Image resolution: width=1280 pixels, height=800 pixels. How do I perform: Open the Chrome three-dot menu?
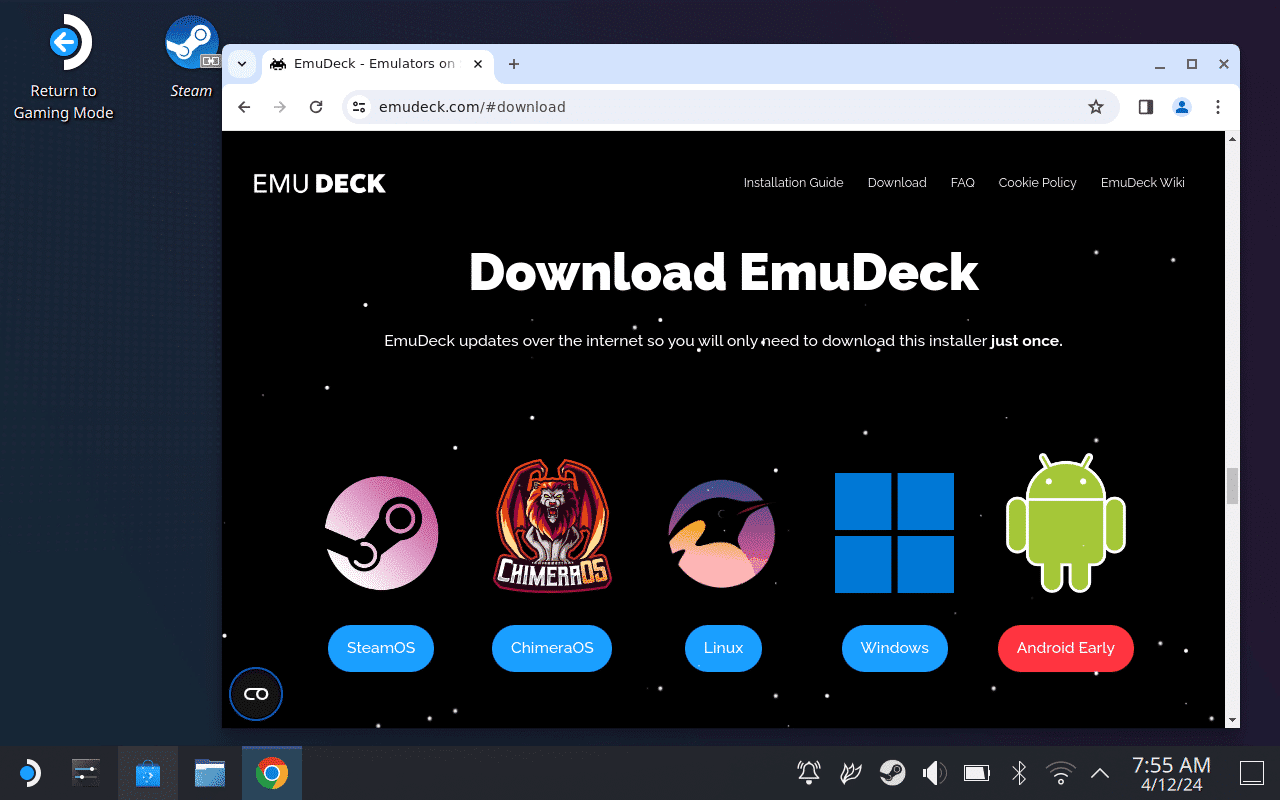[1218, 107]
